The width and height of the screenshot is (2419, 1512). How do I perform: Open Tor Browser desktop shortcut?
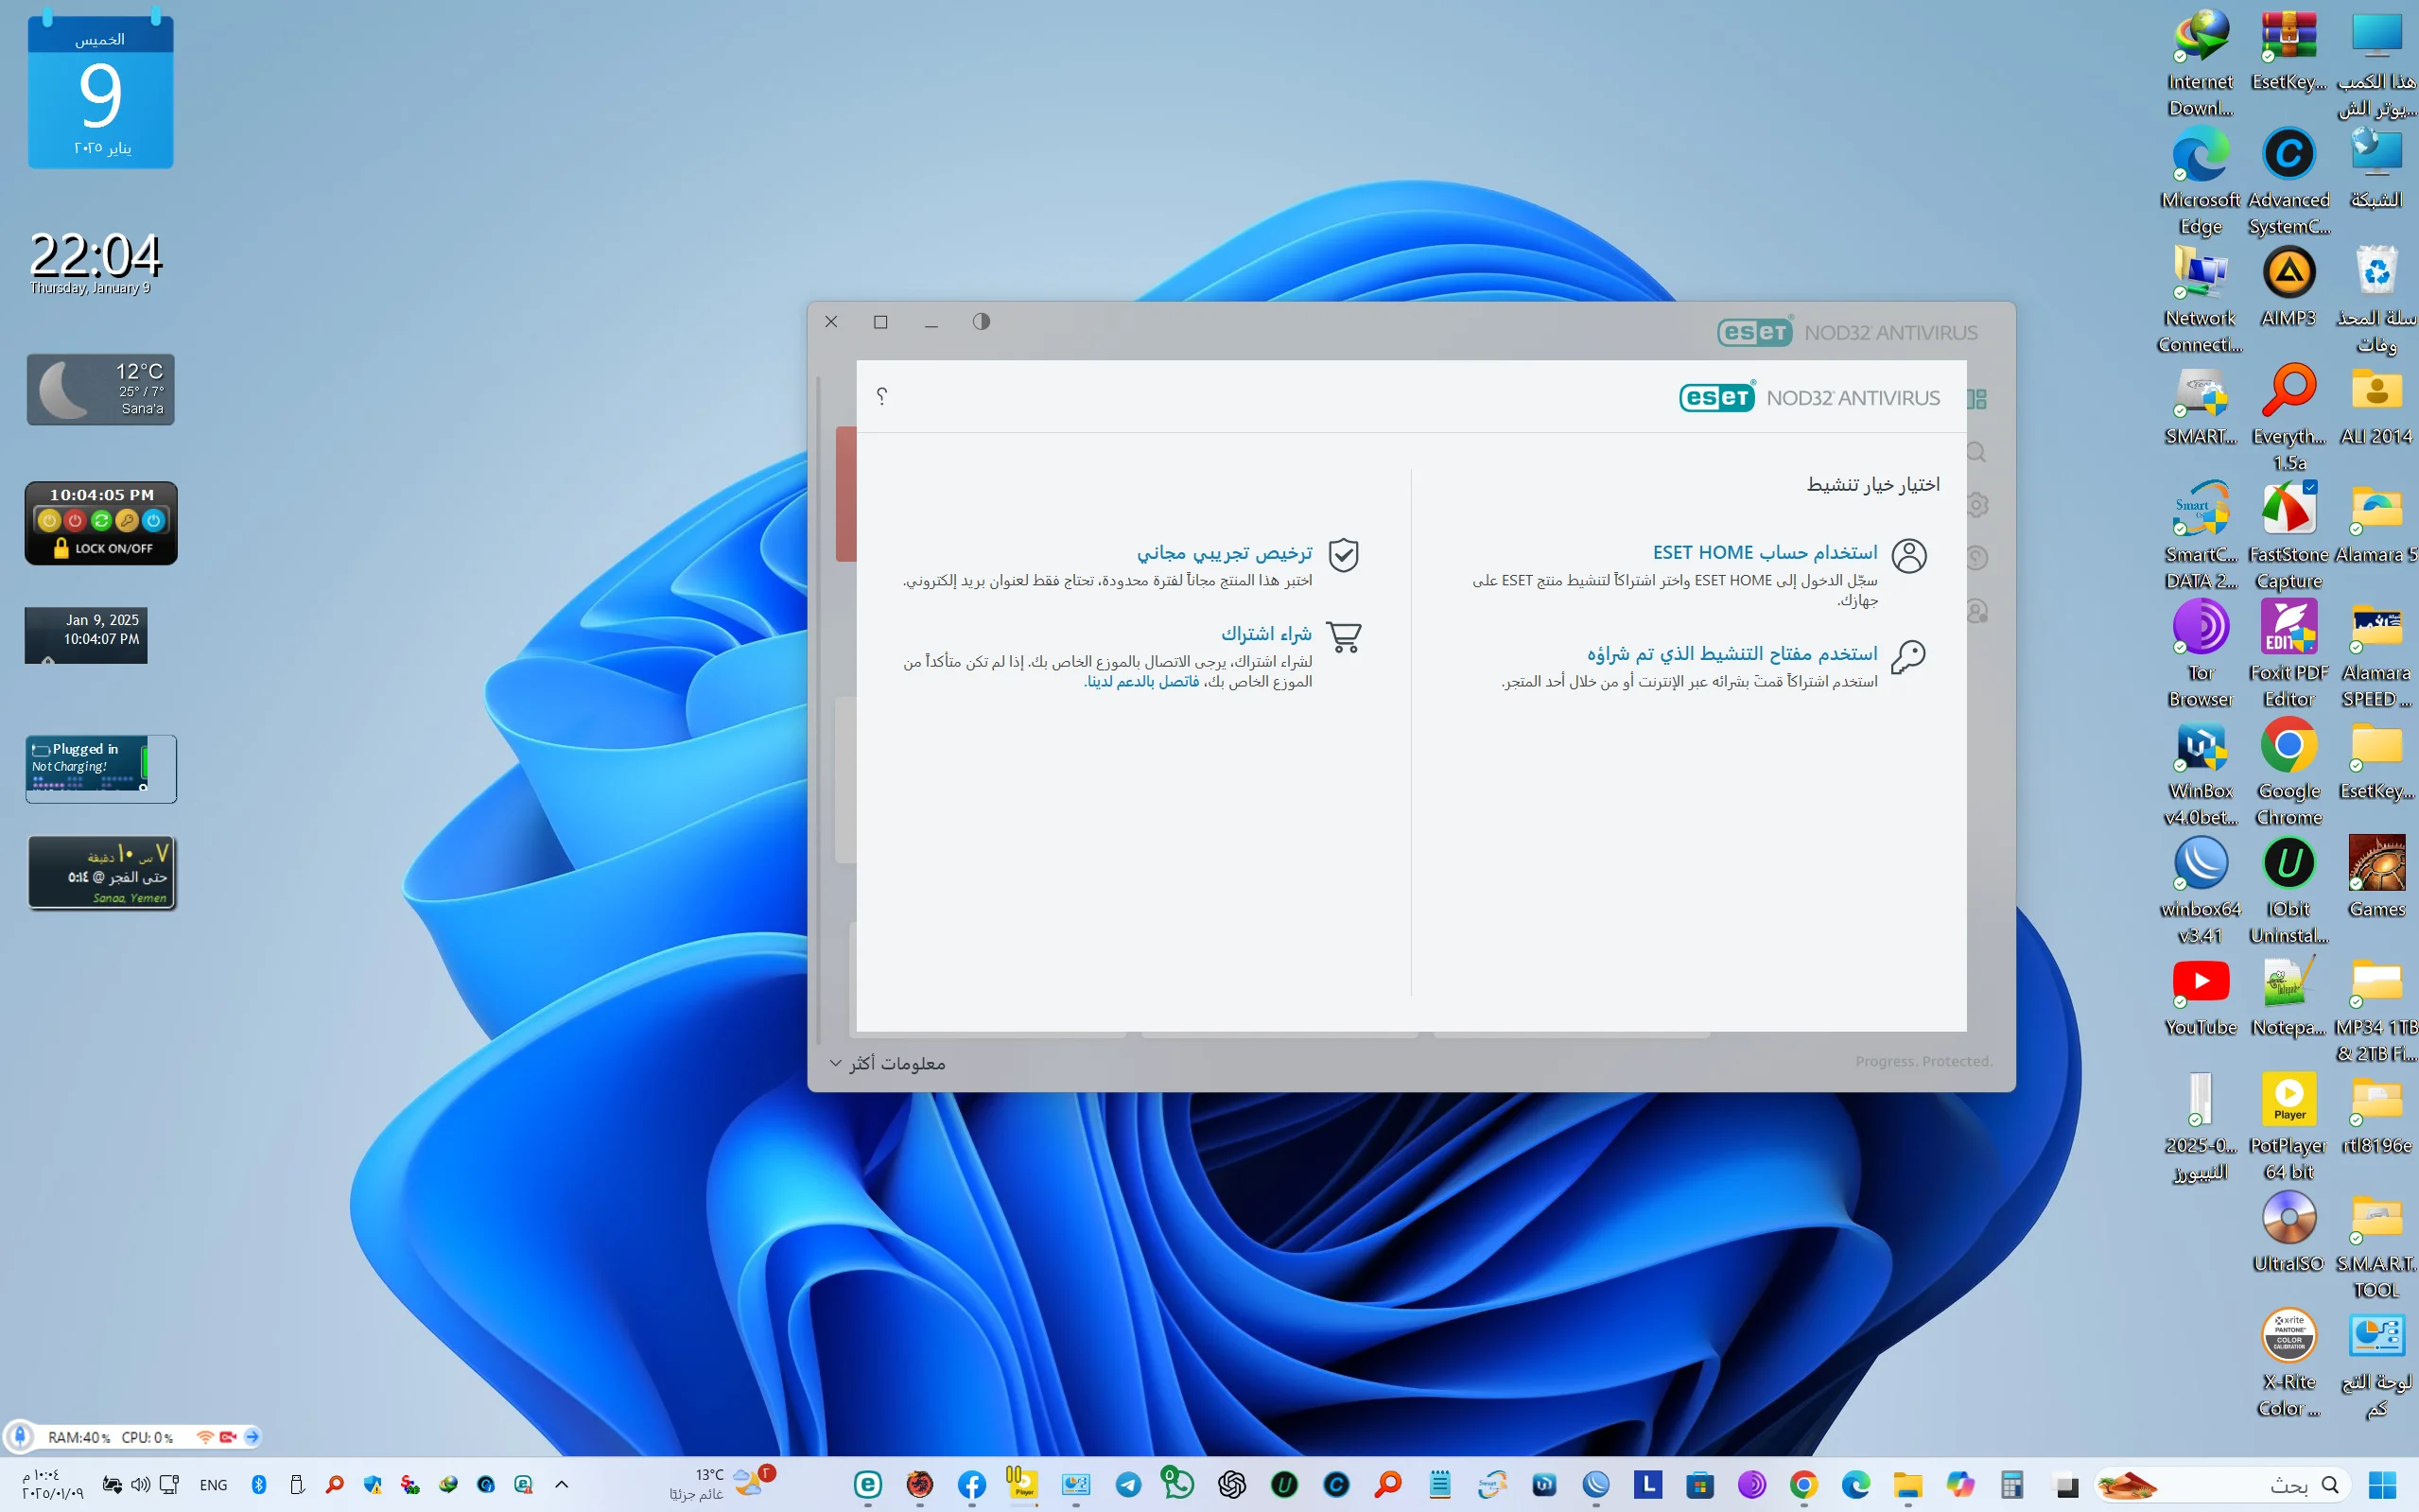point(2200,654)
